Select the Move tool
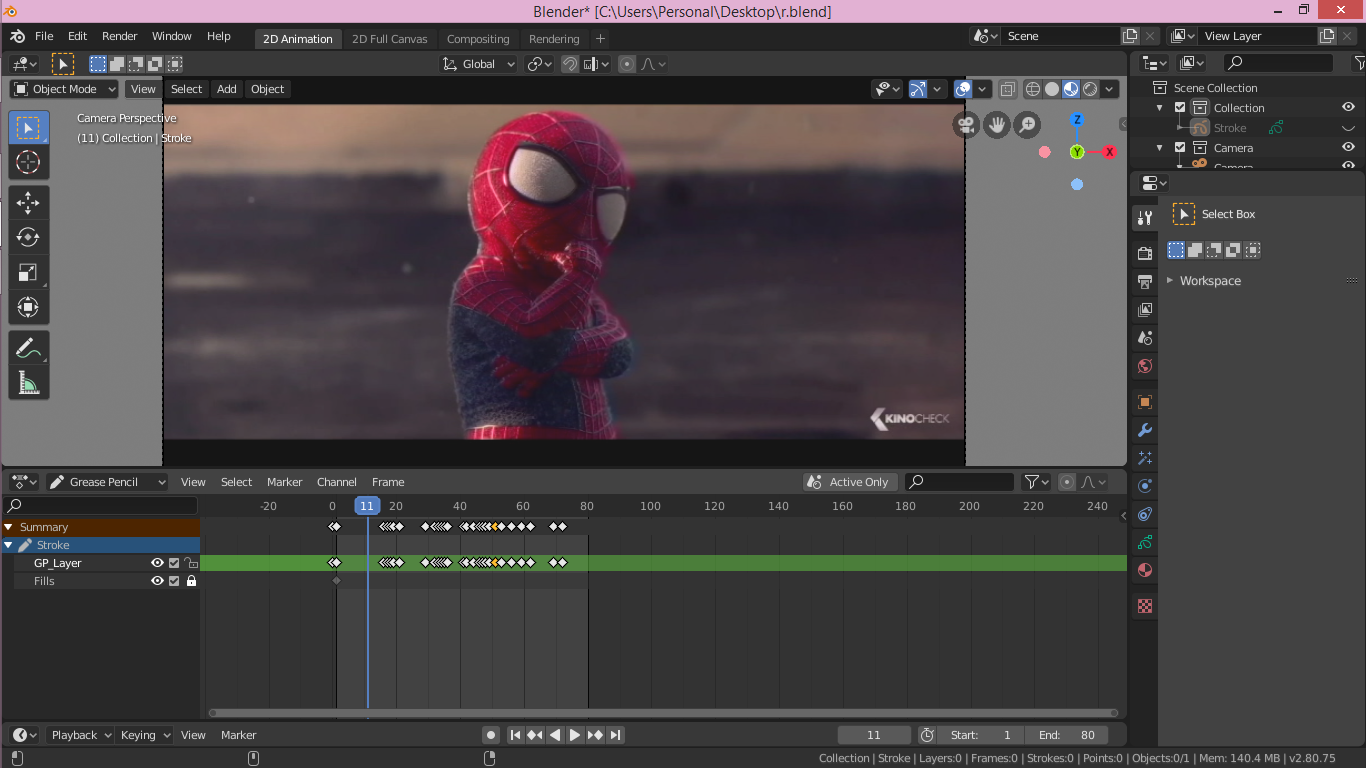 [28, 202]
